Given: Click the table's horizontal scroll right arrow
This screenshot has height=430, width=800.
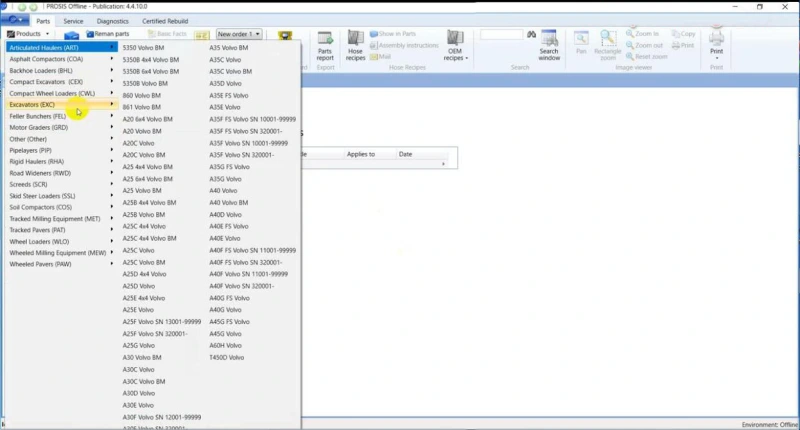Looking at the screenshot, I should pos(443,164).
